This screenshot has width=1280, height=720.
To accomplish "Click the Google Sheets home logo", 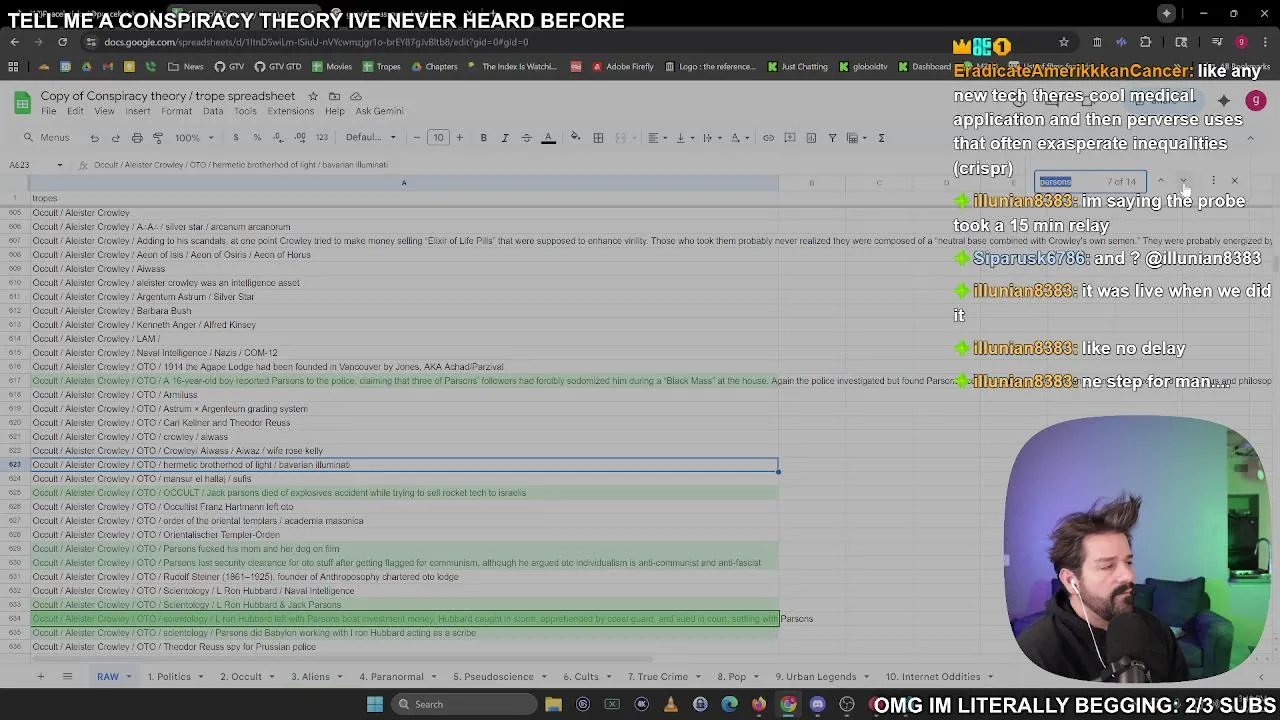I will tap(21, 103).
